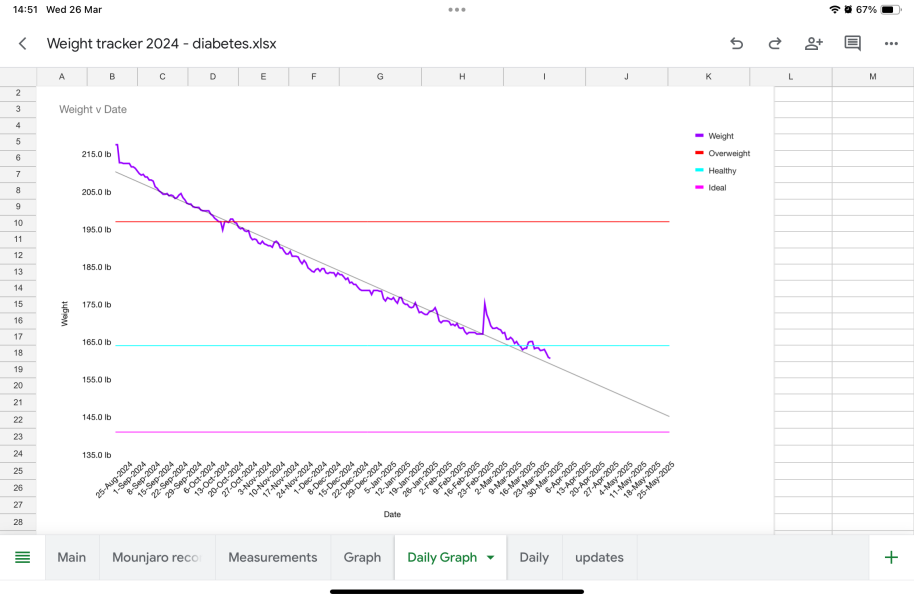Tap the back chevron to exit spreadsheet
This screenshot has height=600, width=914.
tap(22, 44)
